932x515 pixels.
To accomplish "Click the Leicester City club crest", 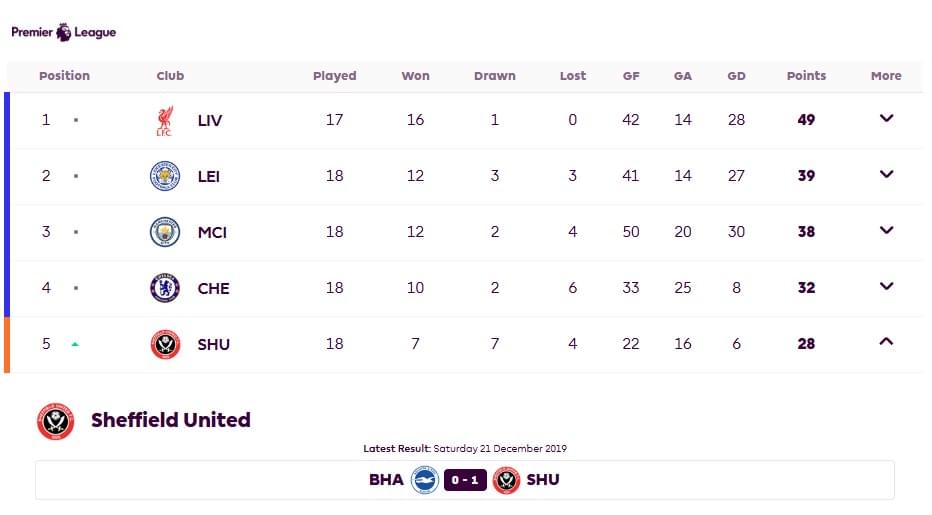I will click(165, 176).
